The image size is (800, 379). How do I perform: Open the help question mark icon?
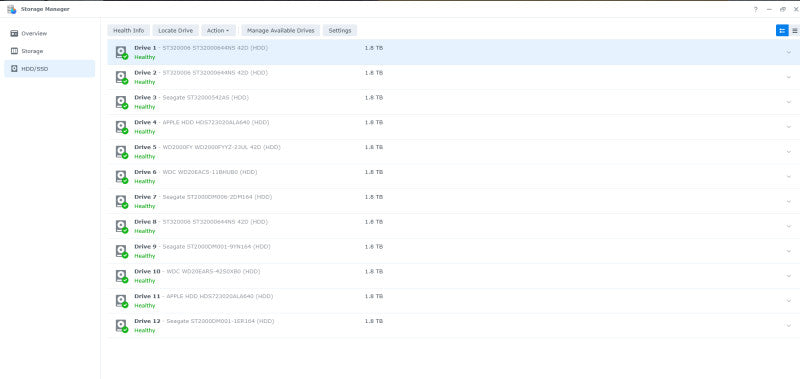pos(756,9)
